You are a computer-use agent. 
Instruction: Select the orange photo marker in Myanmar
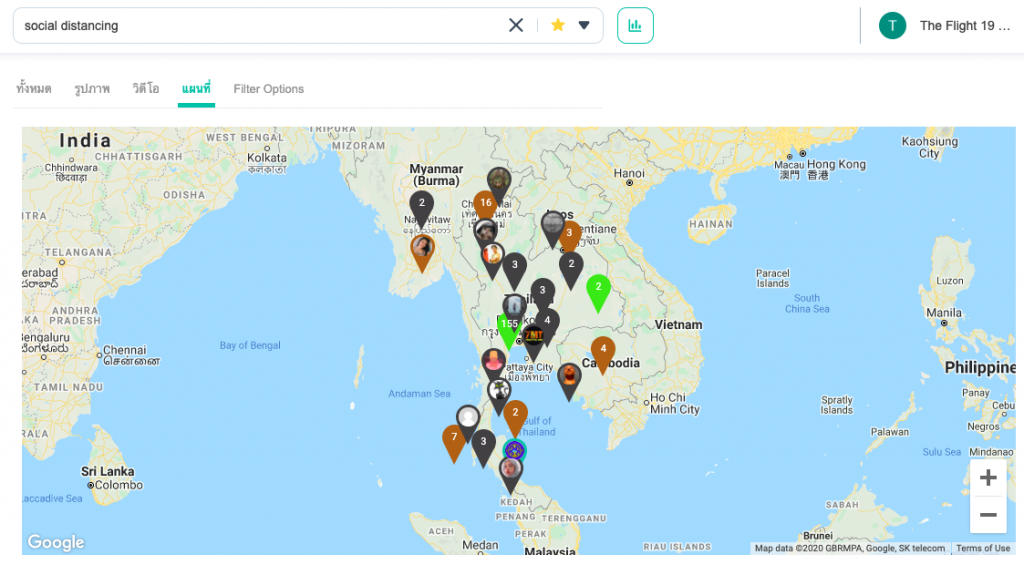click(423, 252)
